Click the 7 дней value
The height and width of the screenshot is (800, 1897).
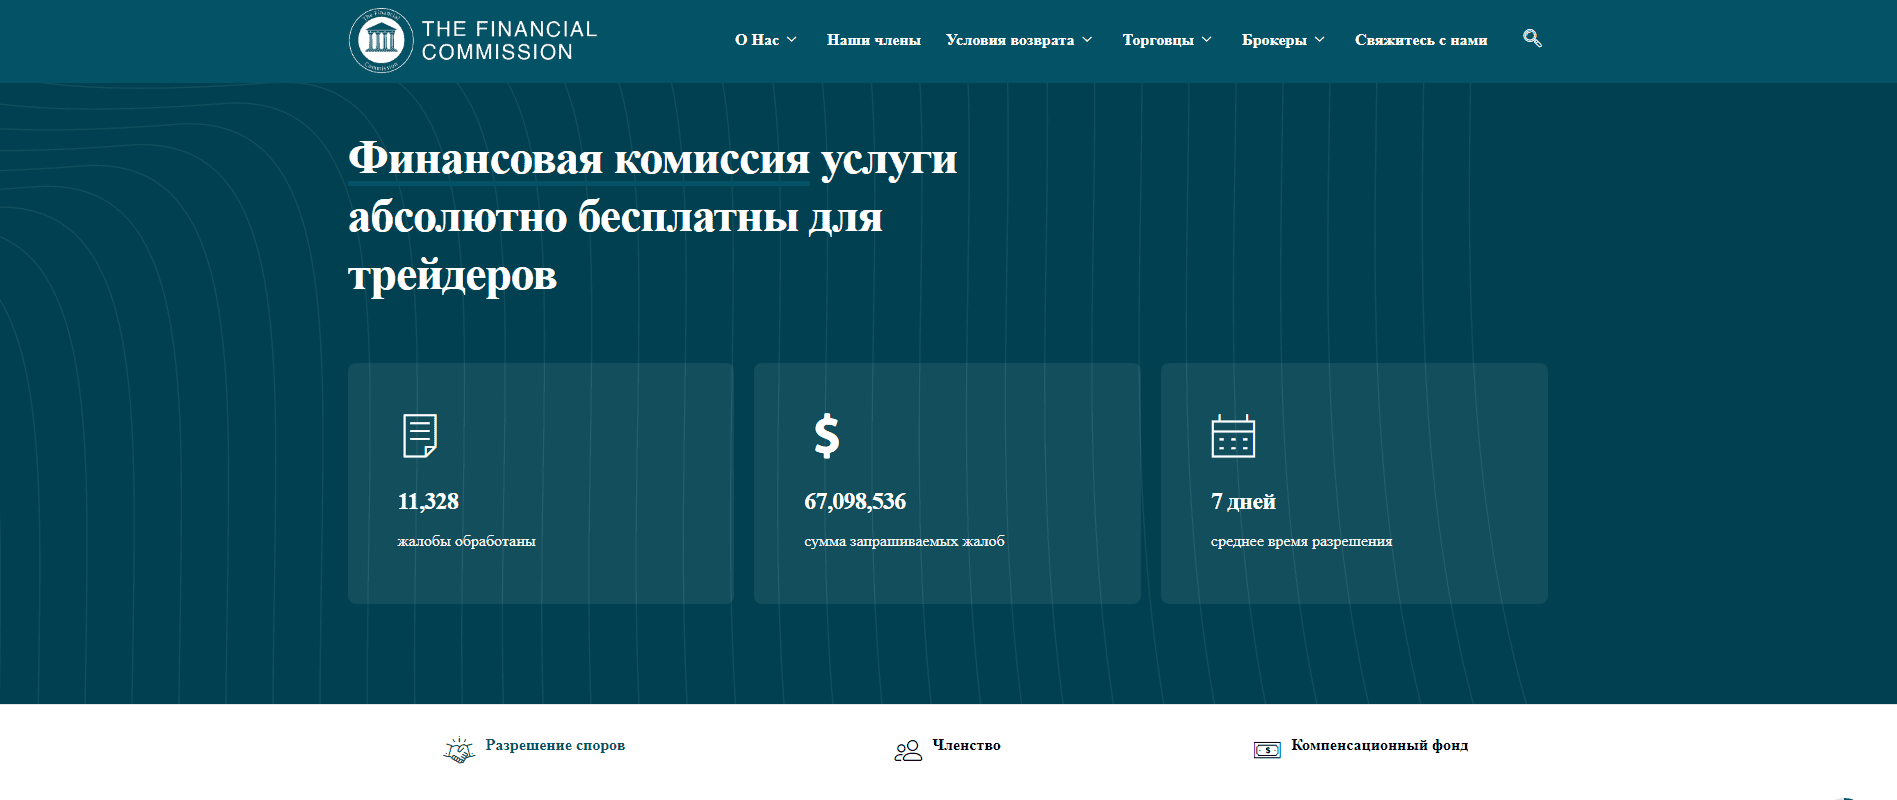tap(1243, 501)
